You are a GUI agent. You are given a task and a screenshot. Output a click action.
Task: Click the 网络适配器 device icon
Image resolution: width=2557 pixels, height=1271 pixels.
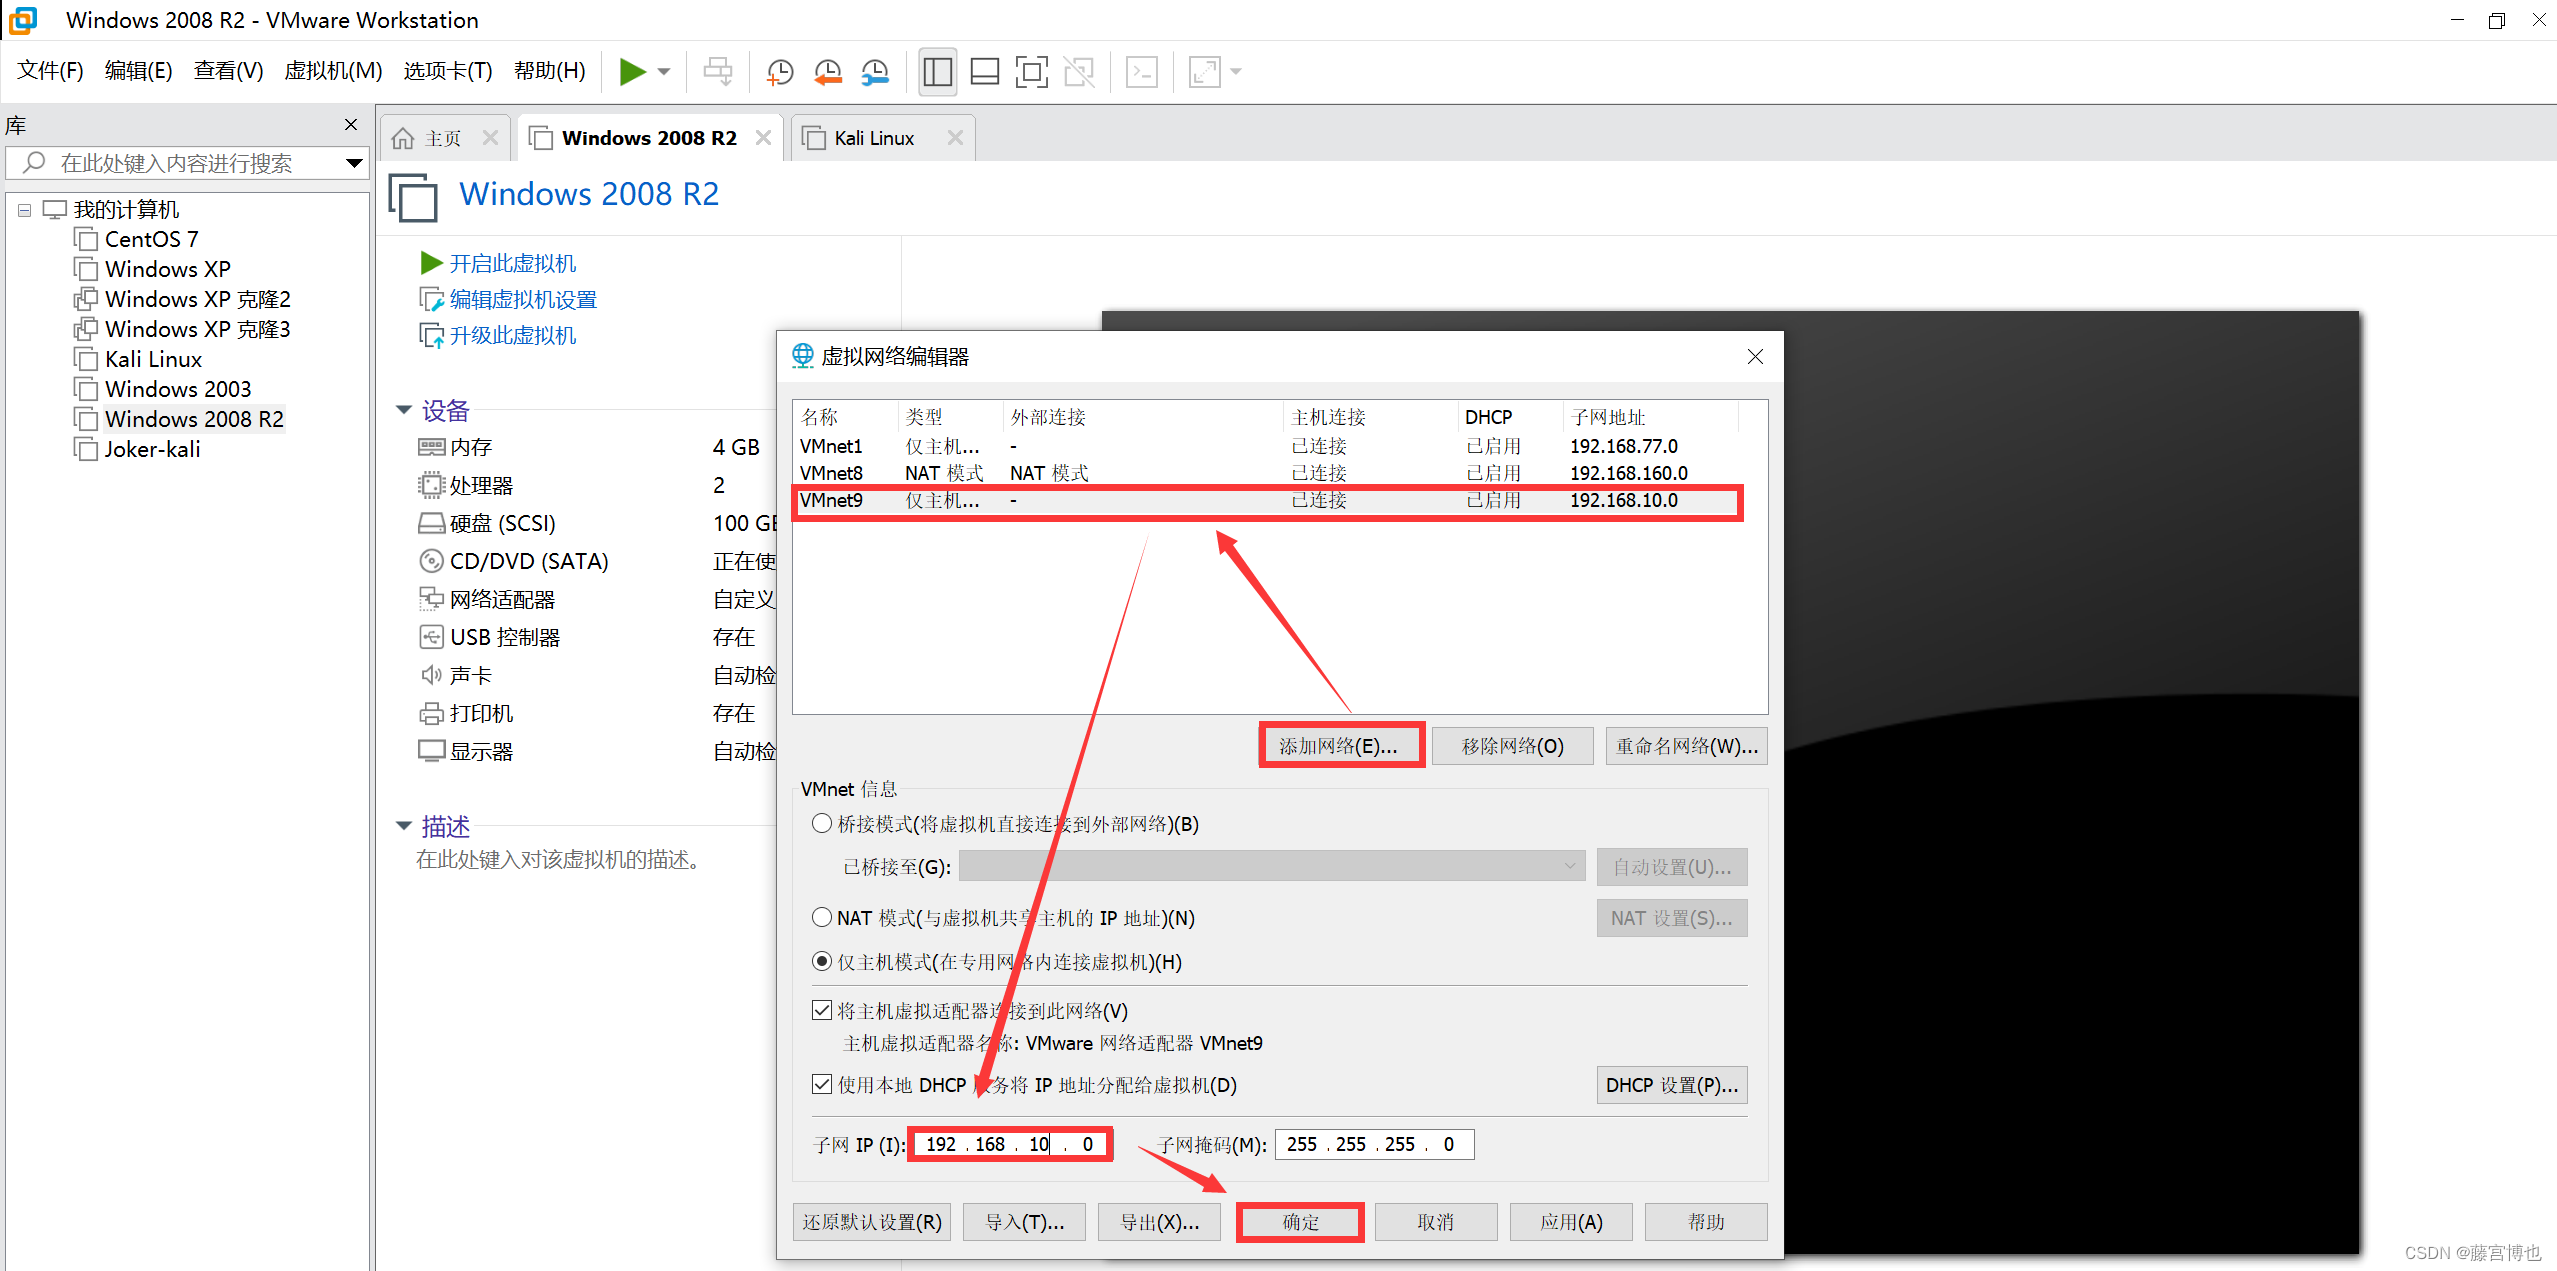[431, 599]
